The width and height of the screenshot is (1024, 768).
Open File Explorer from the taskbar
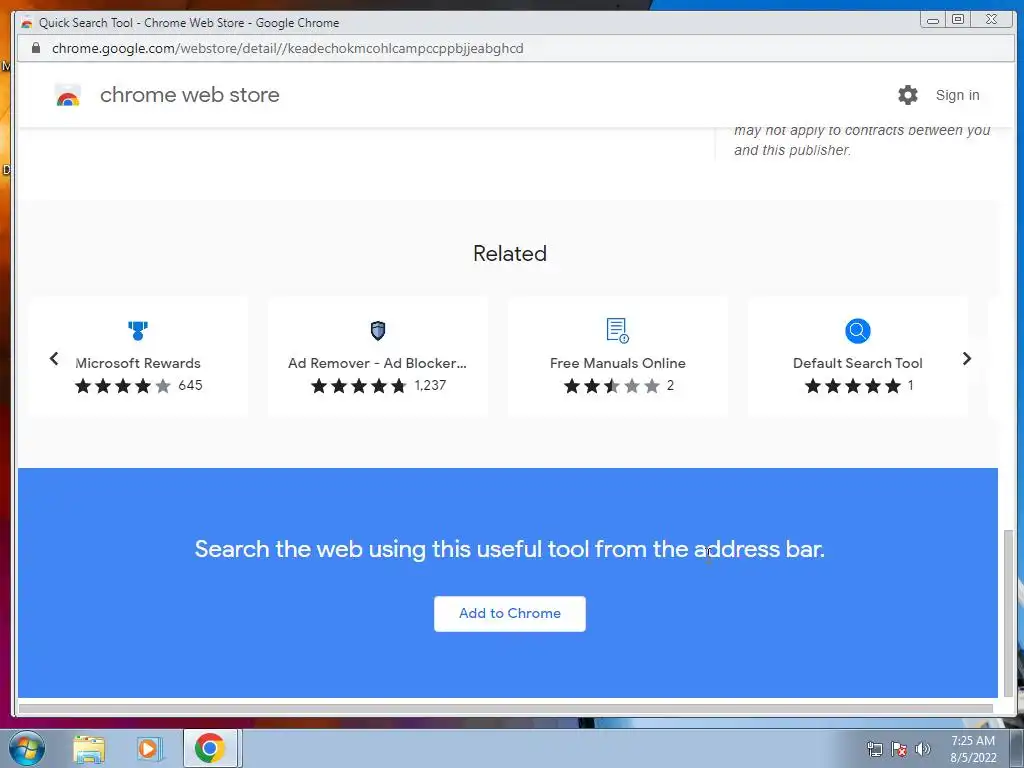pos(89,749)
